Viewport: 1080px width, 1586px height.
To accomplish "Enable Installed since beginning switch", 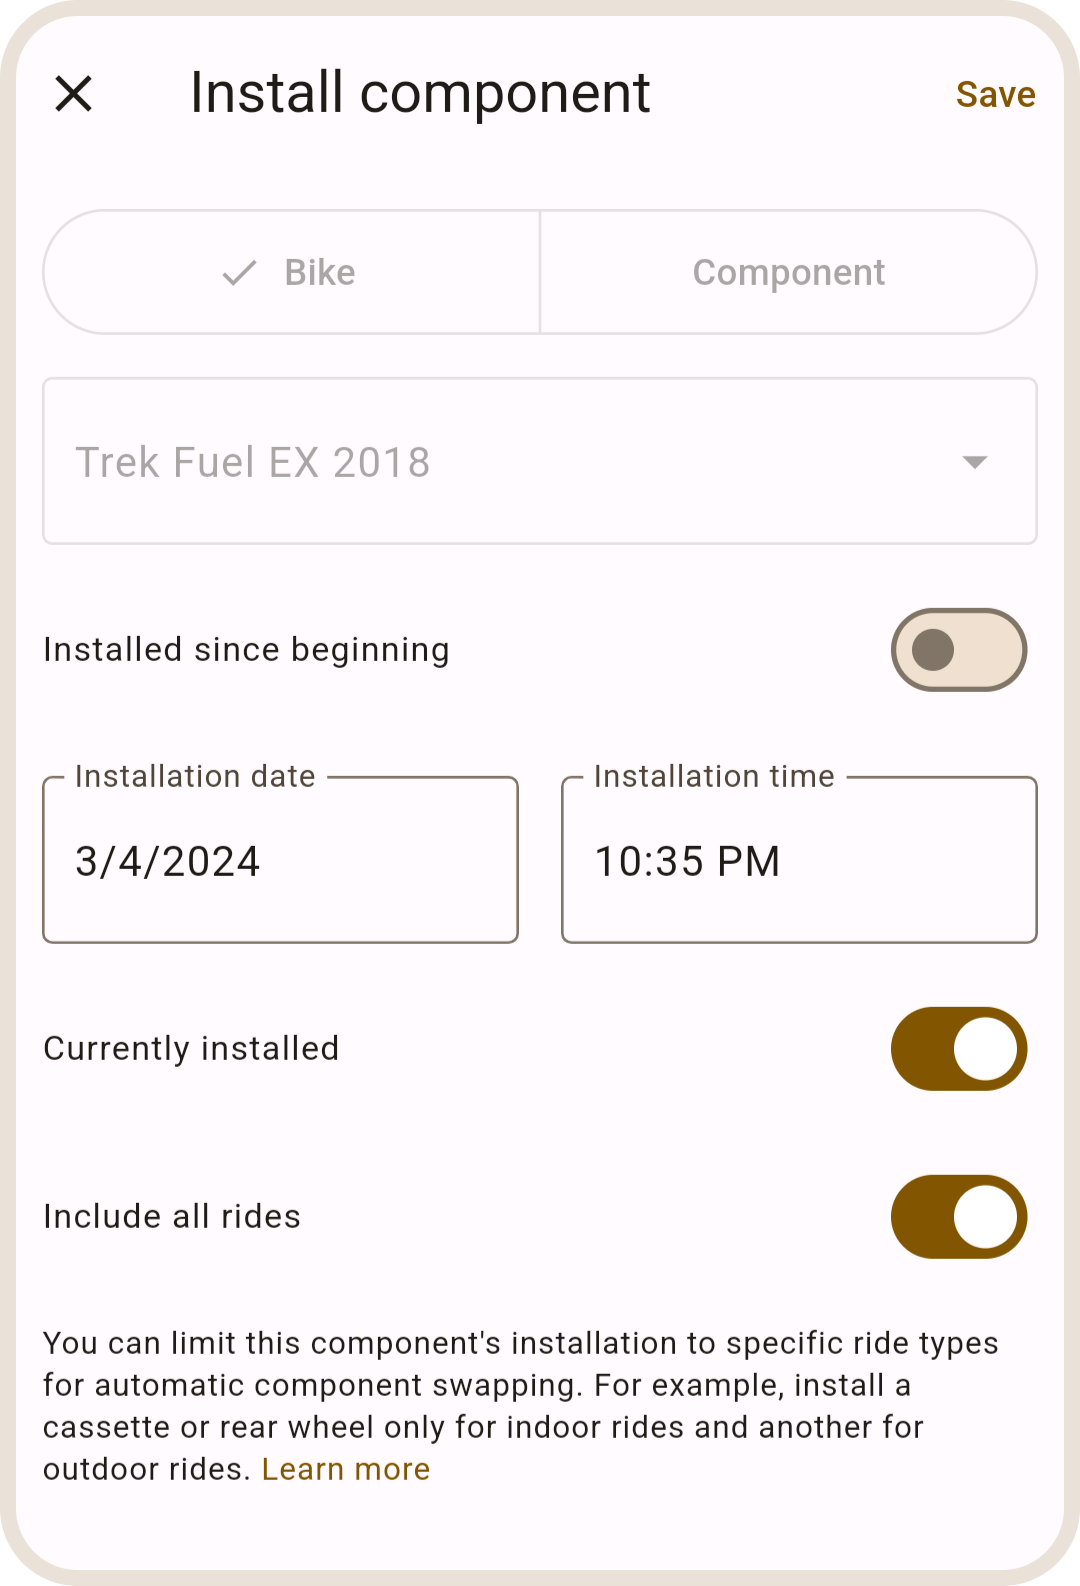I will pyautogui.click(x=958, y=650).
